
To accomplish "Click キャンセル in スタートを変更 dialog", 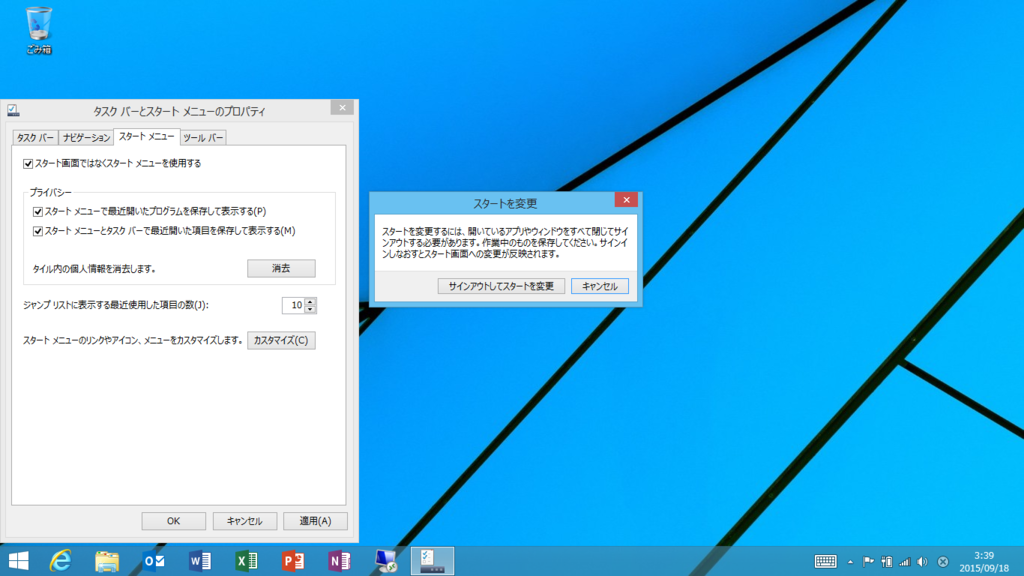I will click(600, 286).
